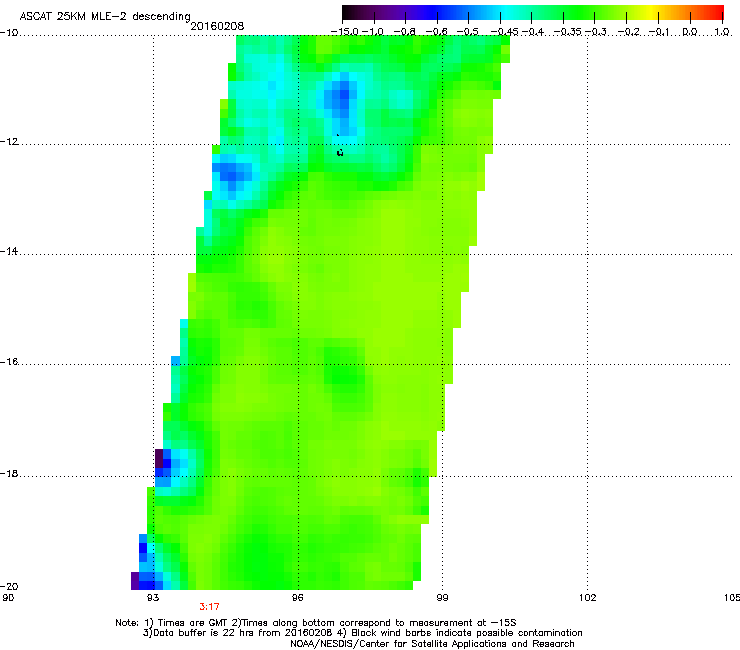Click the note line 'Data buffer is 22 hrs'
Image resolution: width=740 pixels, height=650 pixels.
pos(362,633)
